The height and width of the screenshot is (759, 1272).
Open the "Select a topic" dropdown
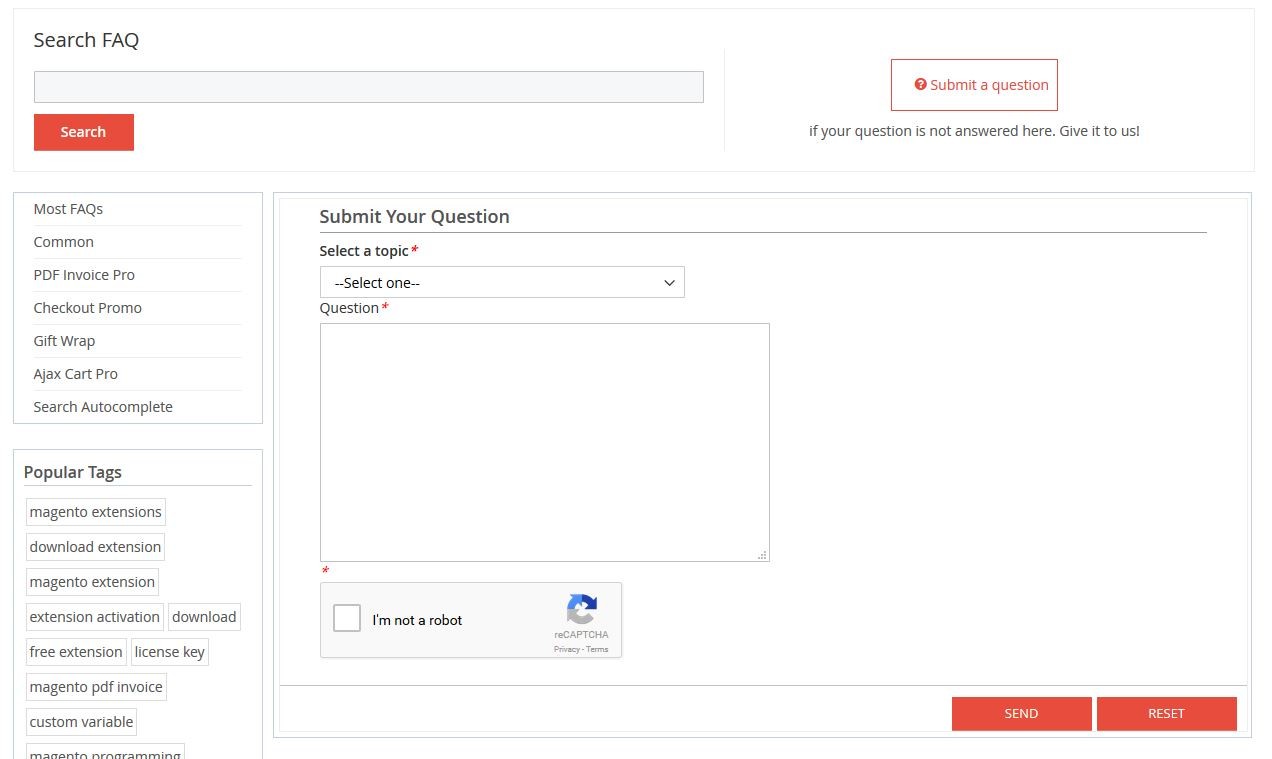pos(502,282)
